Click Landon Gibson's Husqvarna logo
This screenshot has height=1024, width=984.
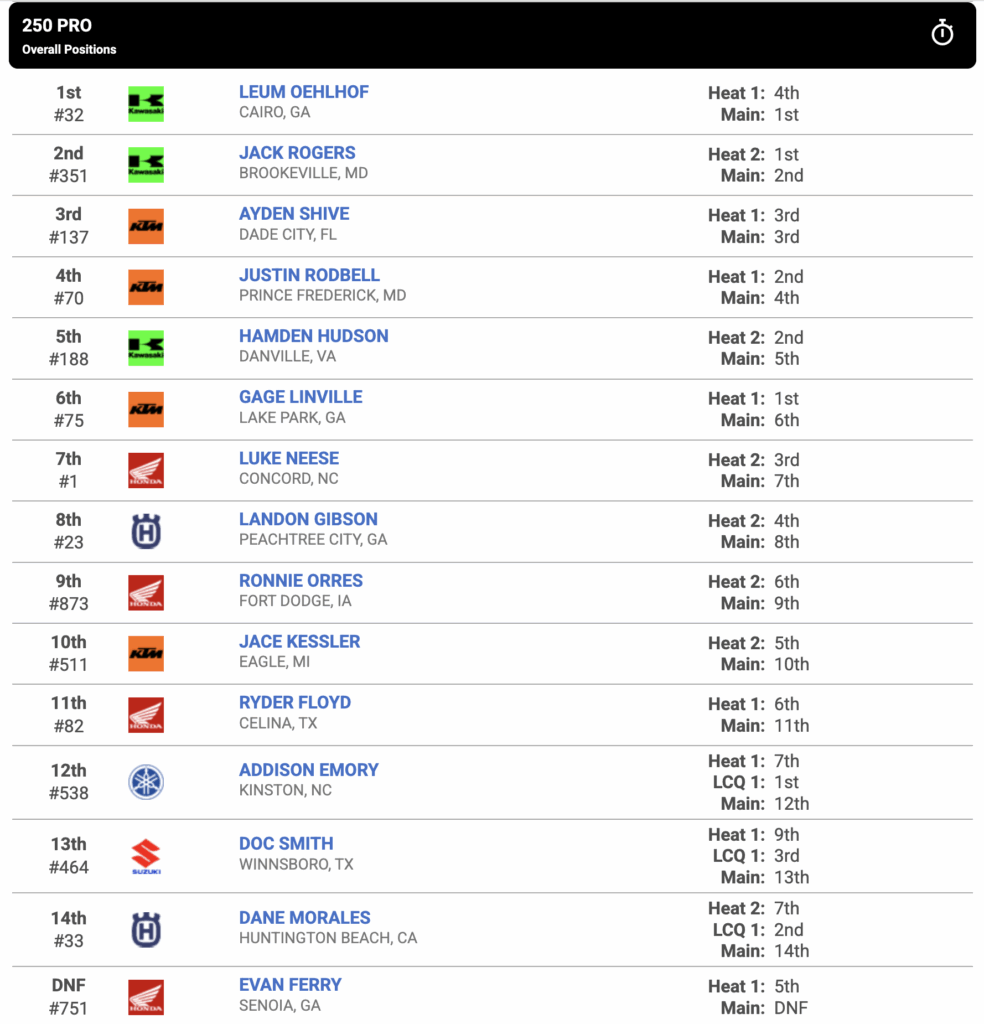(146, 531)
